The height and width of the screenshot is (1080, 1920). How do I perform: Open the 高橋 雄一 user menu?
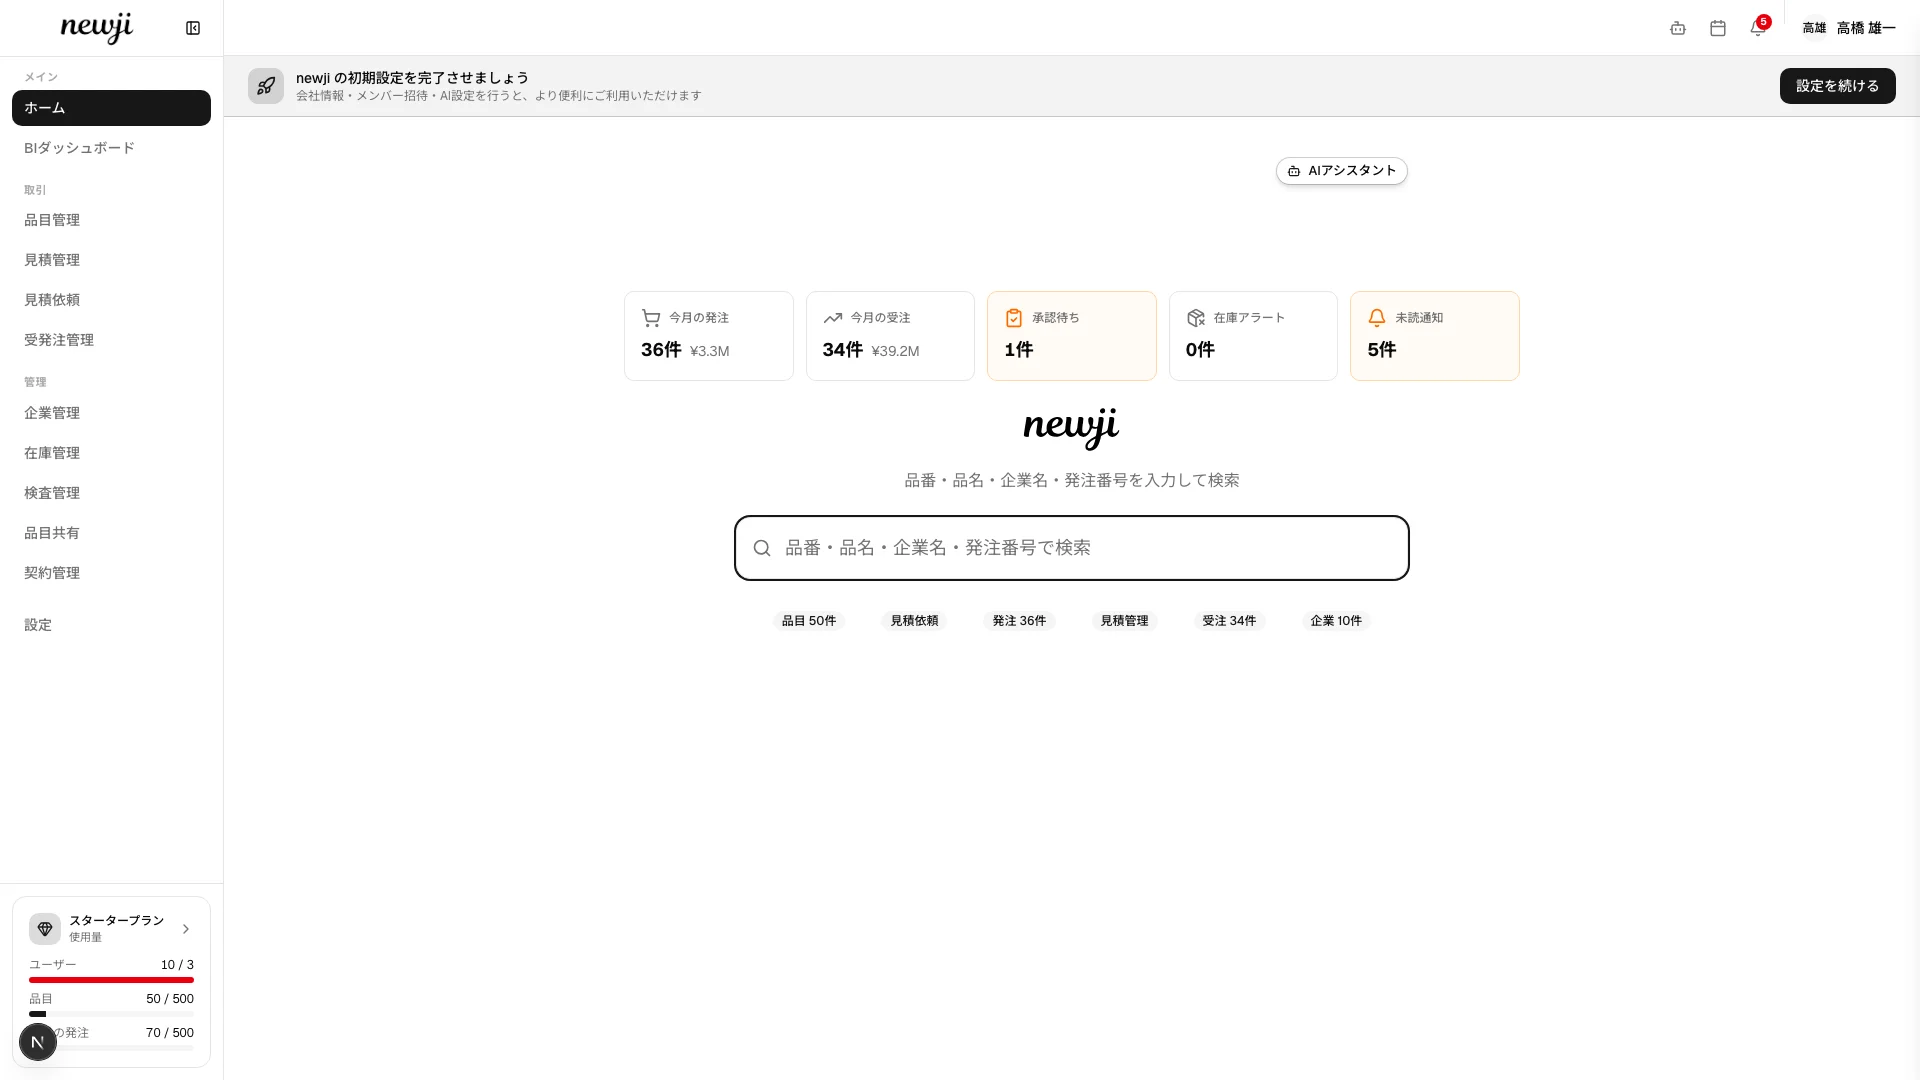pos(1849,28)
